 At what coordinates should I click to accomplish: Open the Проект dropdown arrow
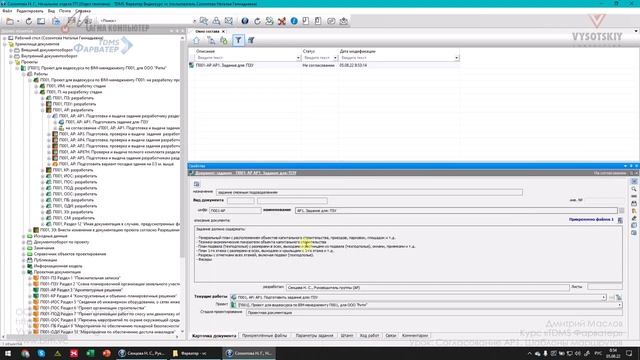620,305
